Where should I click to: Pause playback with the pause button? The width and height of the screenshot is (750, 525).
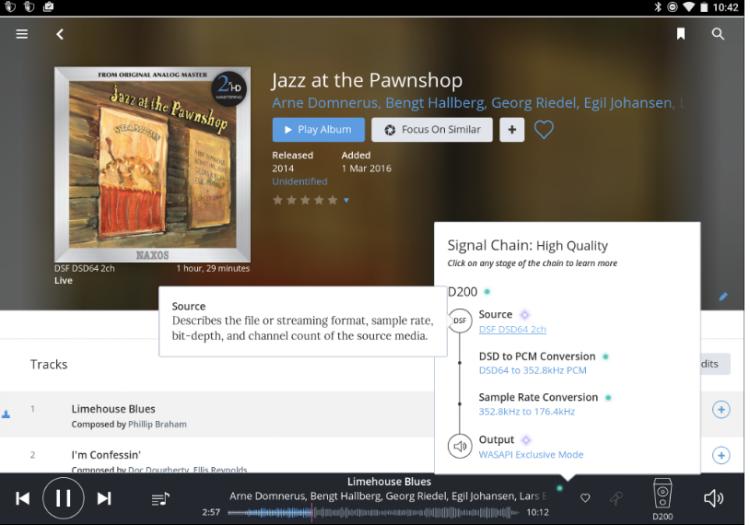(x=63, y=498)
